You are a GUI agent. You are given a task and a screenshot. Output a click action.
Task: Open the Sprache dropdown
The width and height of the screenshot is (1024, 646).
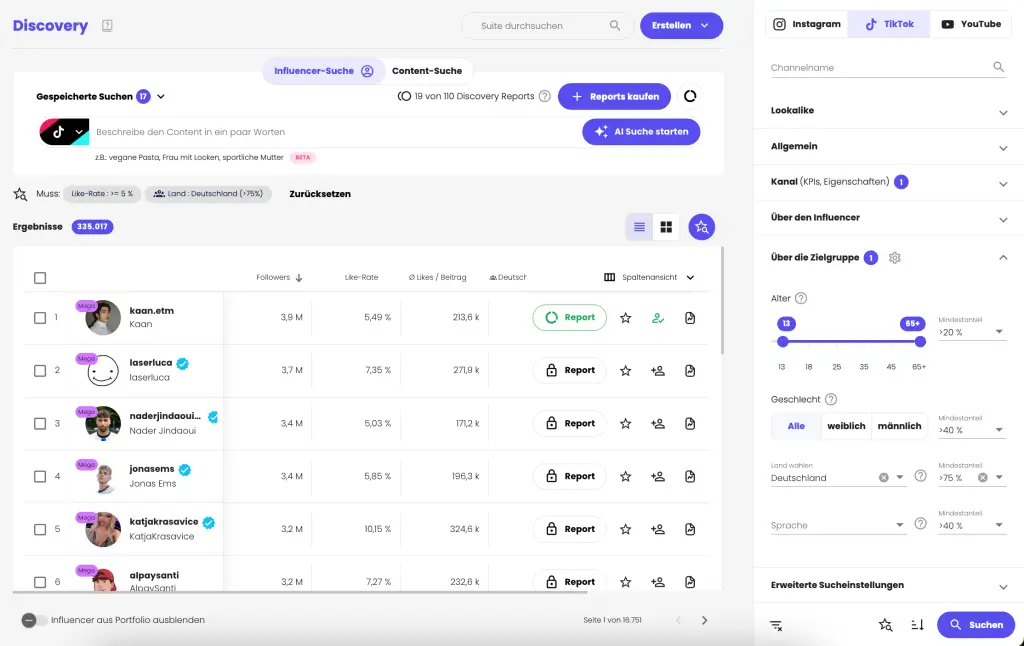coord(838,526)
